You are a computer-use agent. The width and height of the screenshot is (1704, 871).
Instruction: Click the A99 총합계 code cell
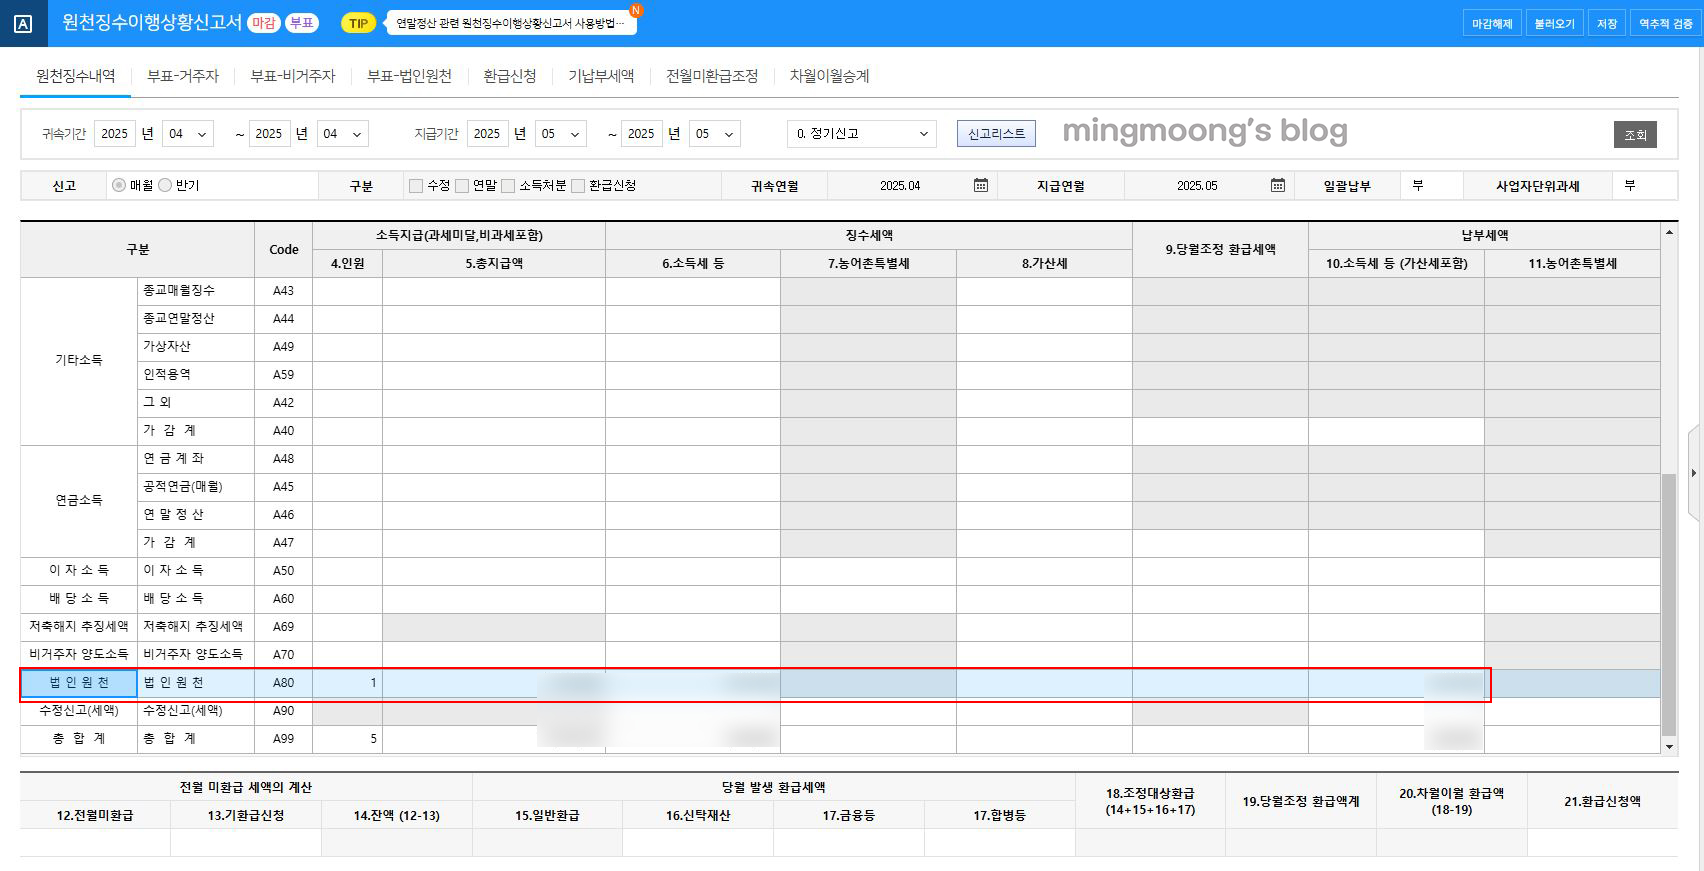click(x=284, y=739)
